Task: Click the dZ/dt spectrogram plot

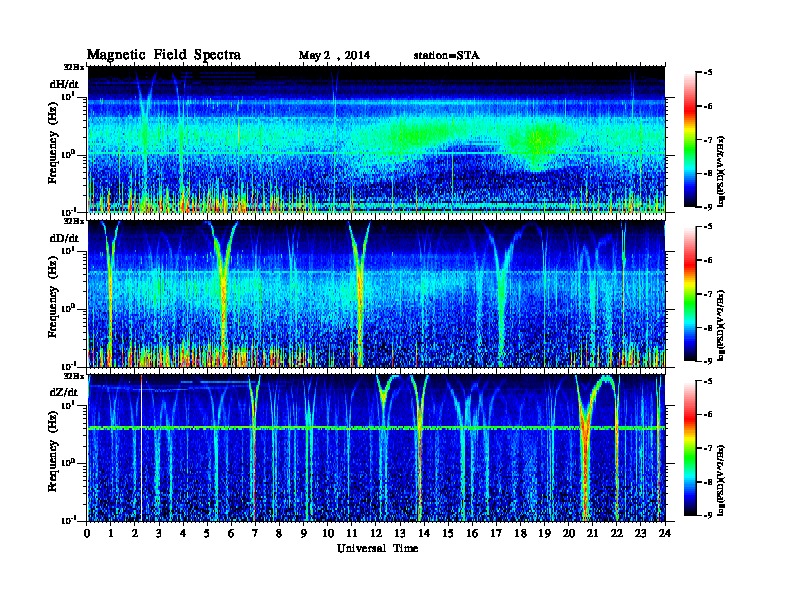Action: click(376, 448)
